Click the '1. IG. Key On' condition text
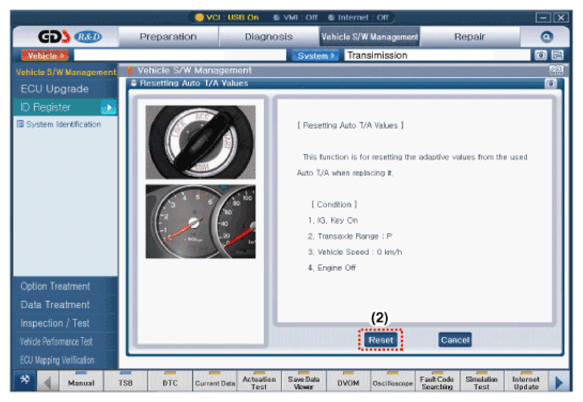The height and width of the screenshot is (402, 583). tap(333, 221)
